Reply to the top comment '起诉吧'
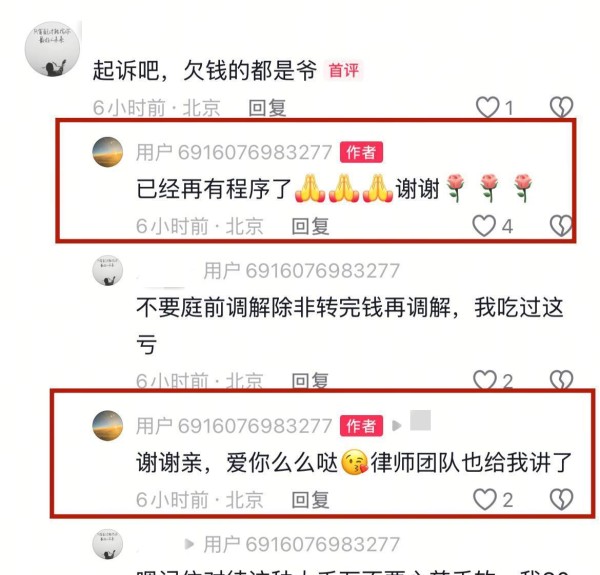Viewport: 600px width, 575px height. tap(267, 108)
